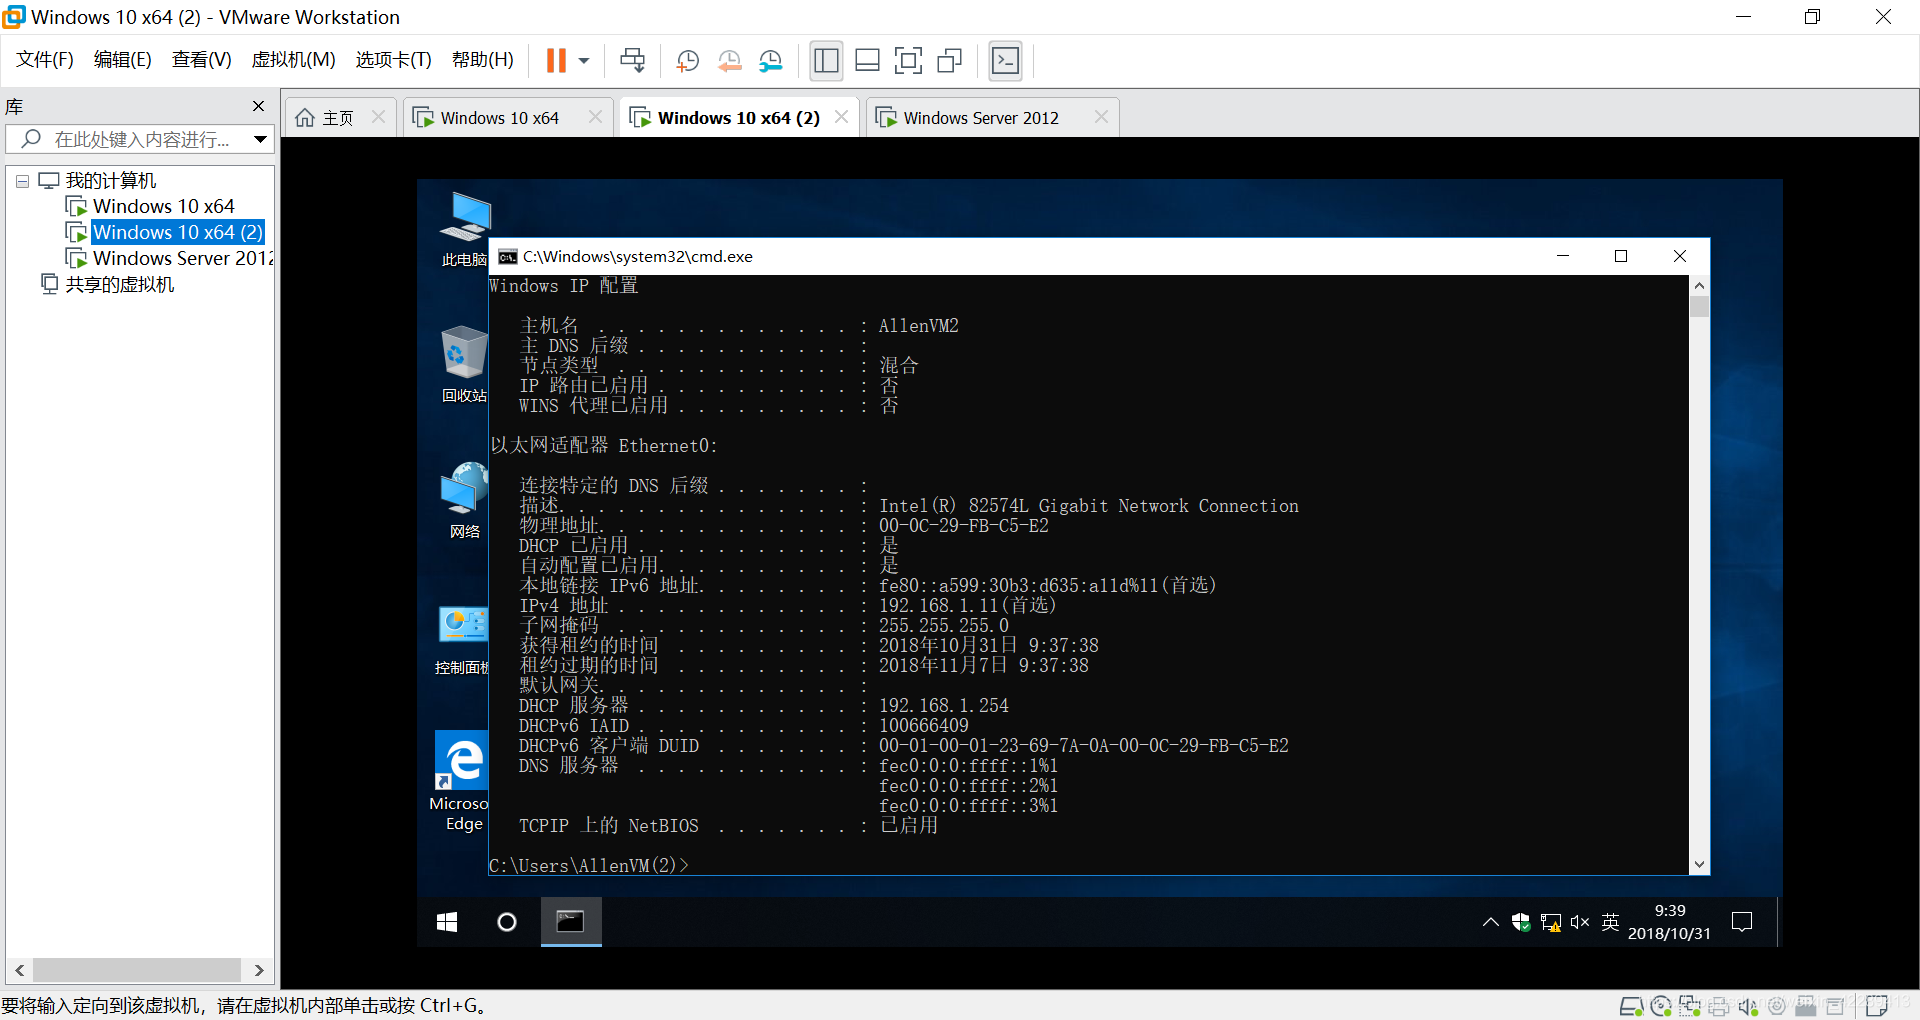Select Windows 10 x64 (2) in library
1920x1020 pixels.
click(178, 232)
